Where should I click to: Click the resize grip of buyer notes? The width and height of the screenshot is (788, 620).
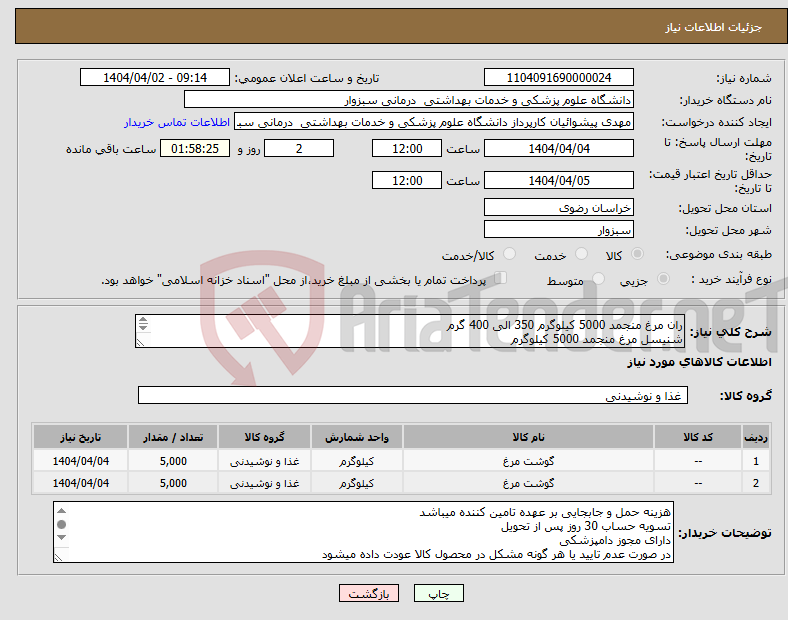coord(59,557)
